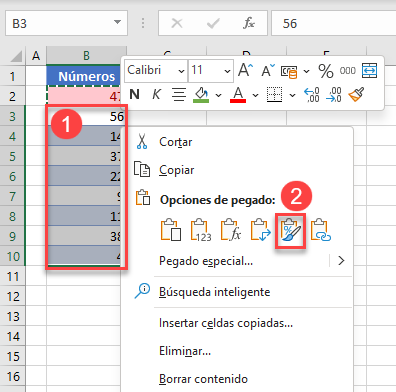Click the Insert Function fx button
396x392 pixels.
[x=249, y=23]
